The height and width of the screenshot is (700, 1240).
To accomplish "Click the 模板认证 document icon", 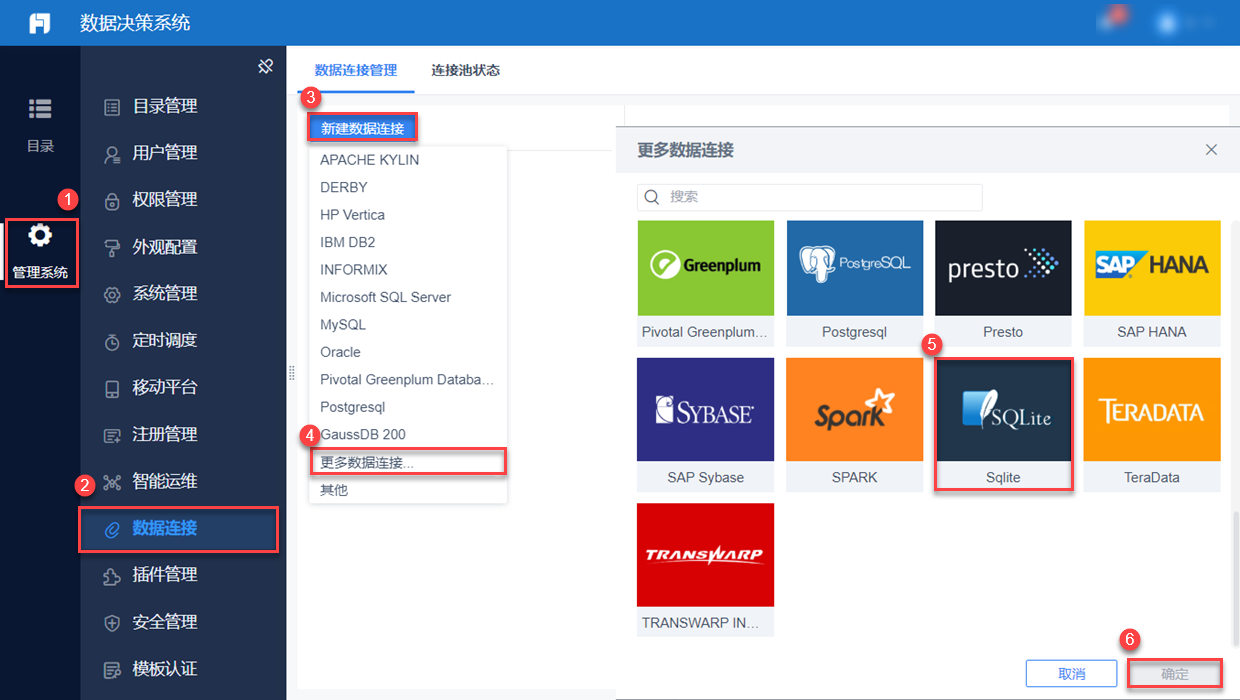I will [112, 669].
